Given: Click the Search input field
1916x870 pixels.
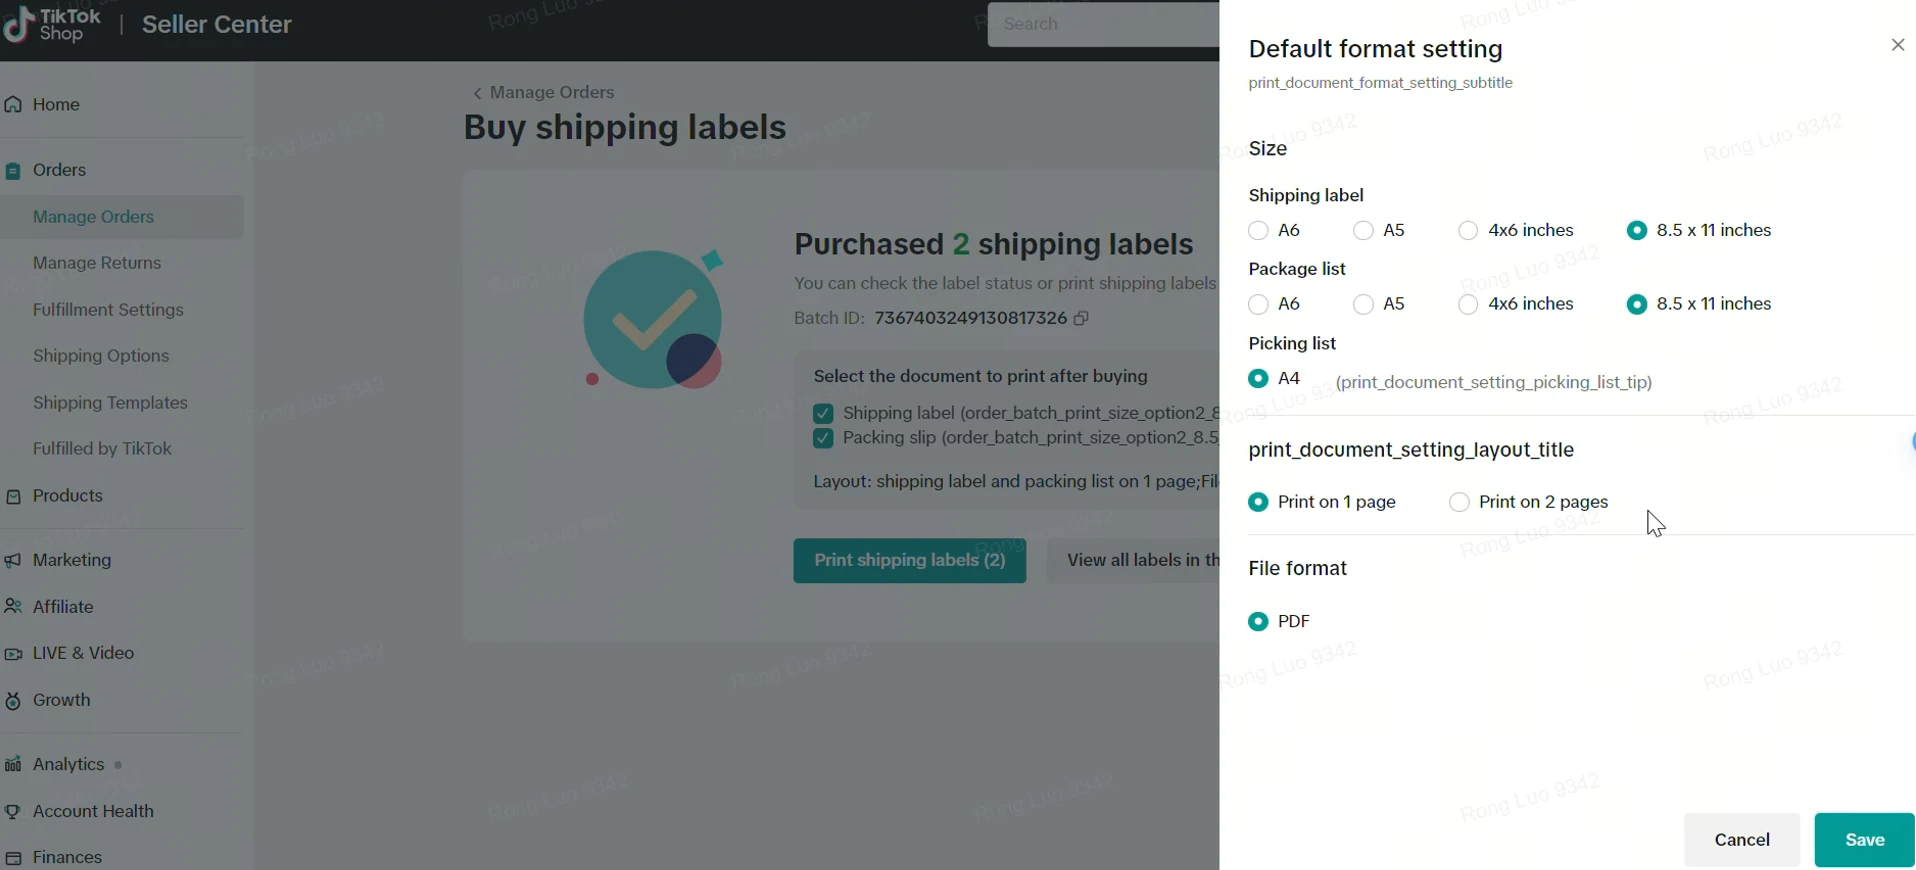Looking at the screenshot, I should (x=1100, y=24).
